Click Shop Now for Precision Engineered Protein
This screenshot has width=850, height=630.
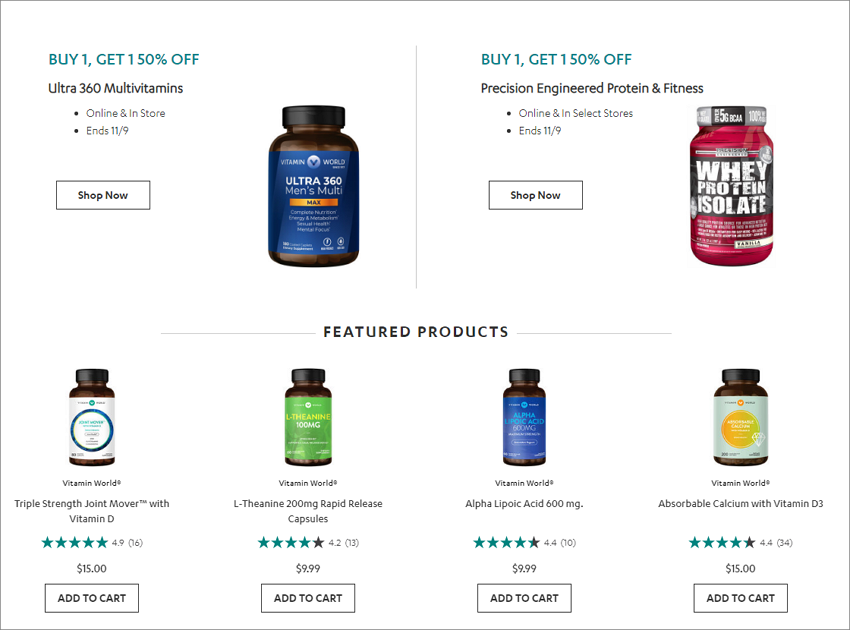pos(536,195)
